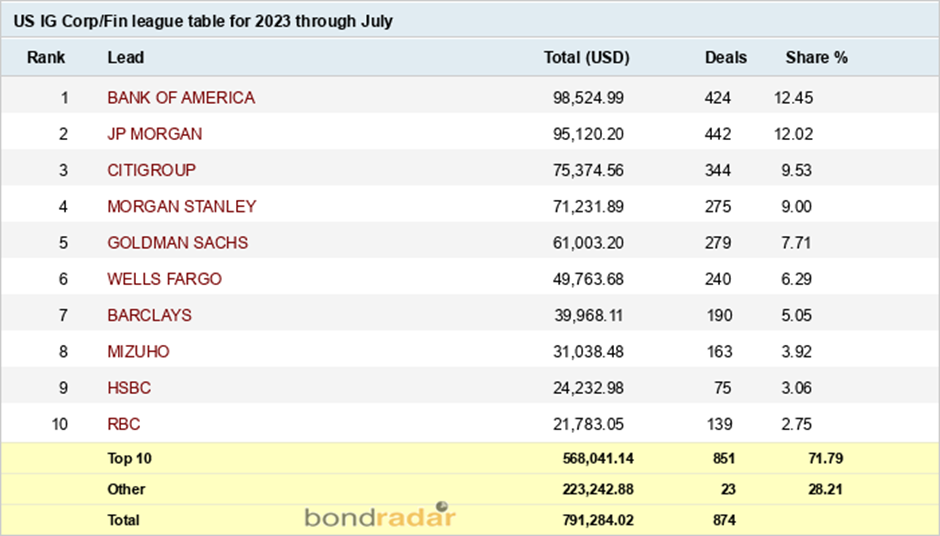
Task: Open the CITIGROUP lead link
Action: pyautogui.click(x=152, y=170)
